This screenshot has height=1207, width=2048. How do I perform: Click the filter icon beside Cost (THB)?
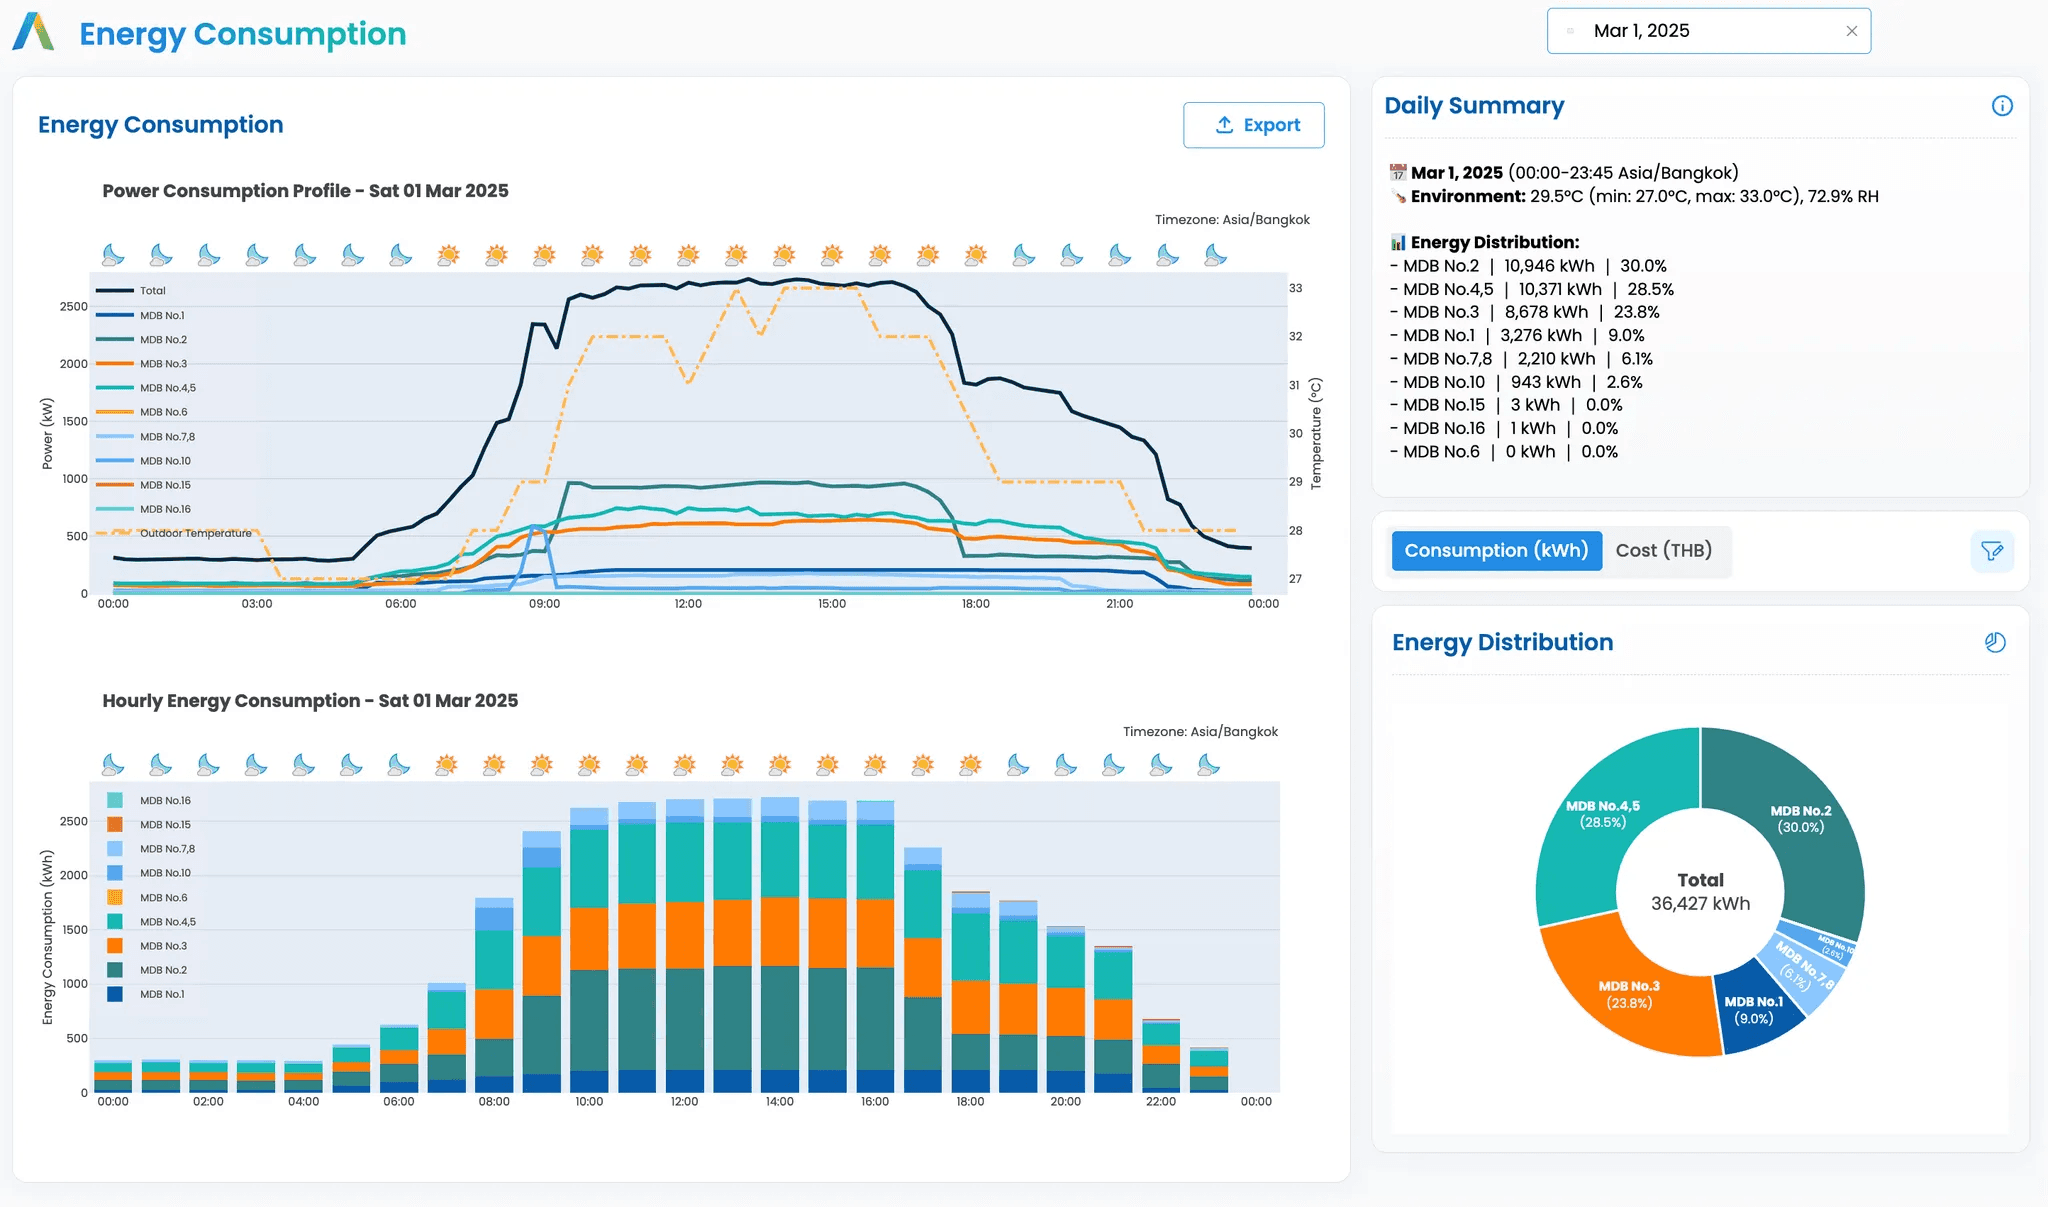1992,551
